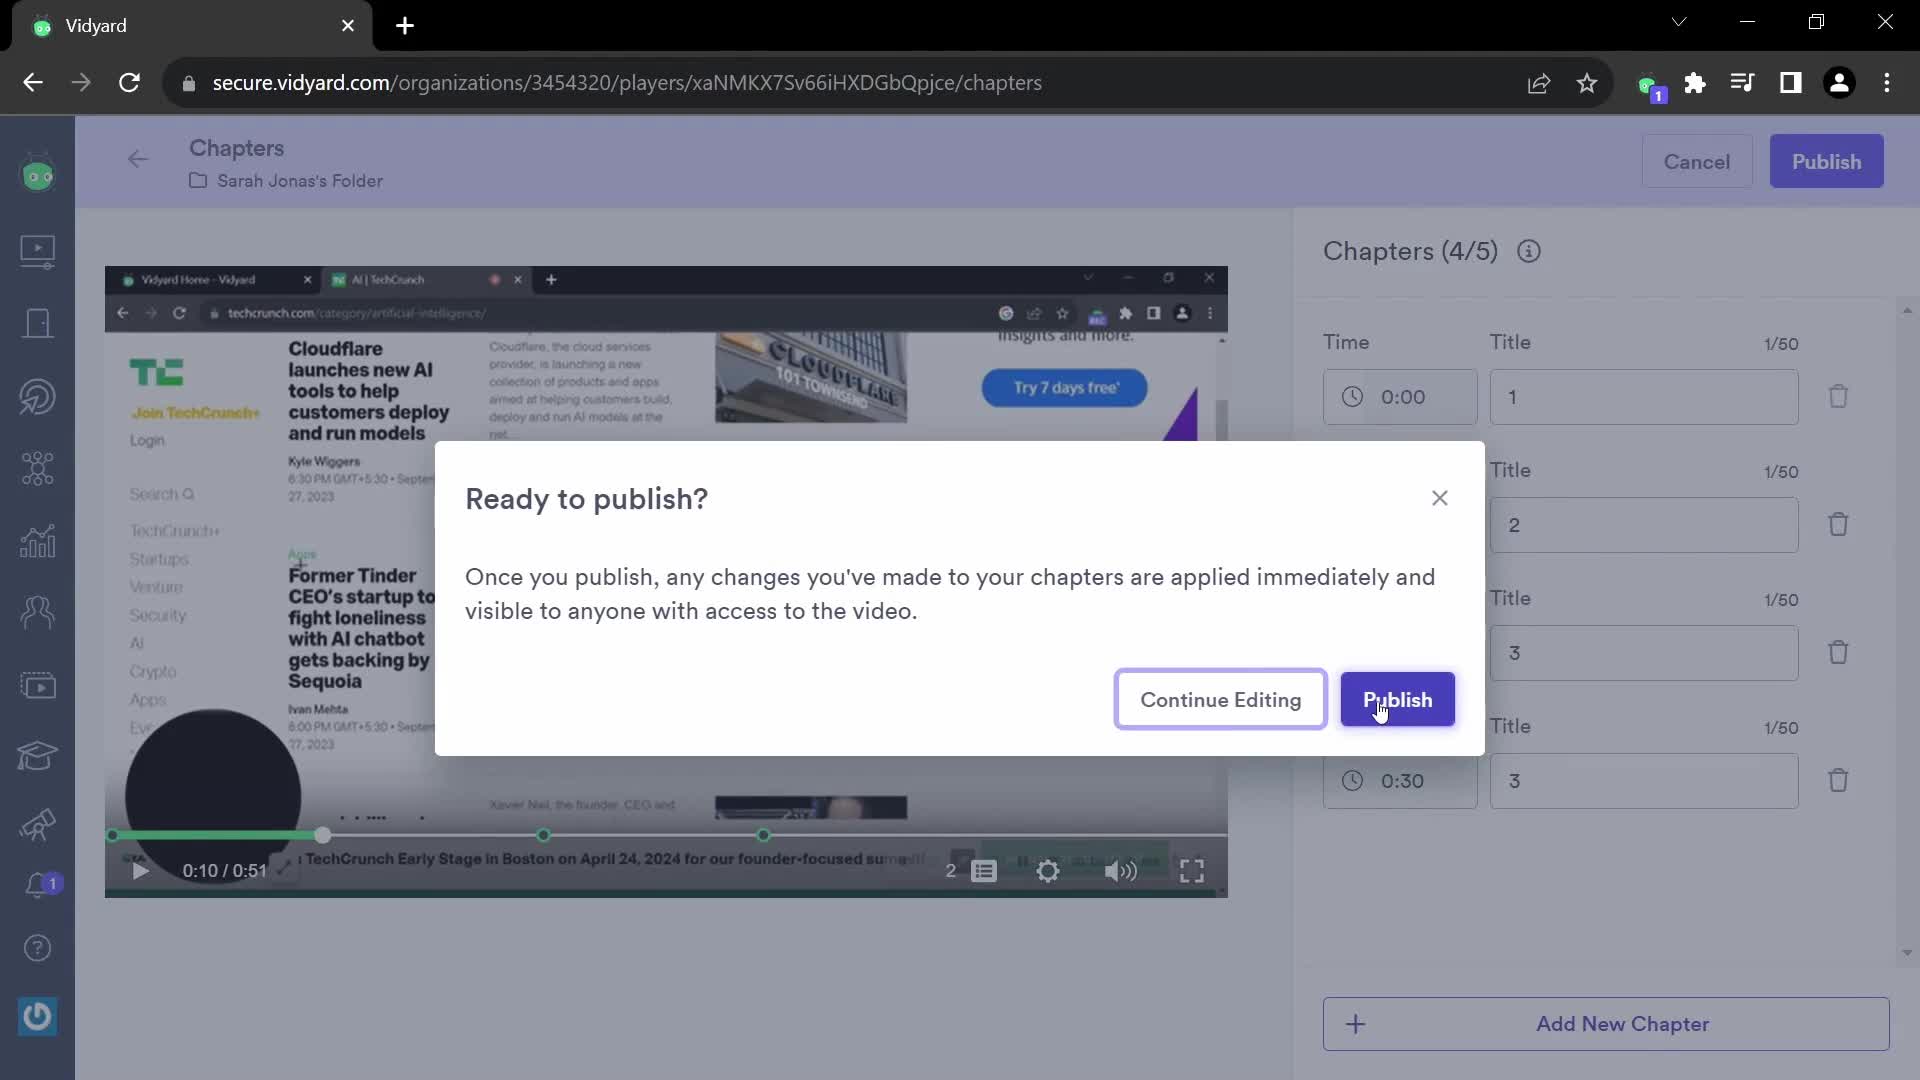Play the video in the player
This screenshot has height=1080, width=1920.
coord(140,871)
